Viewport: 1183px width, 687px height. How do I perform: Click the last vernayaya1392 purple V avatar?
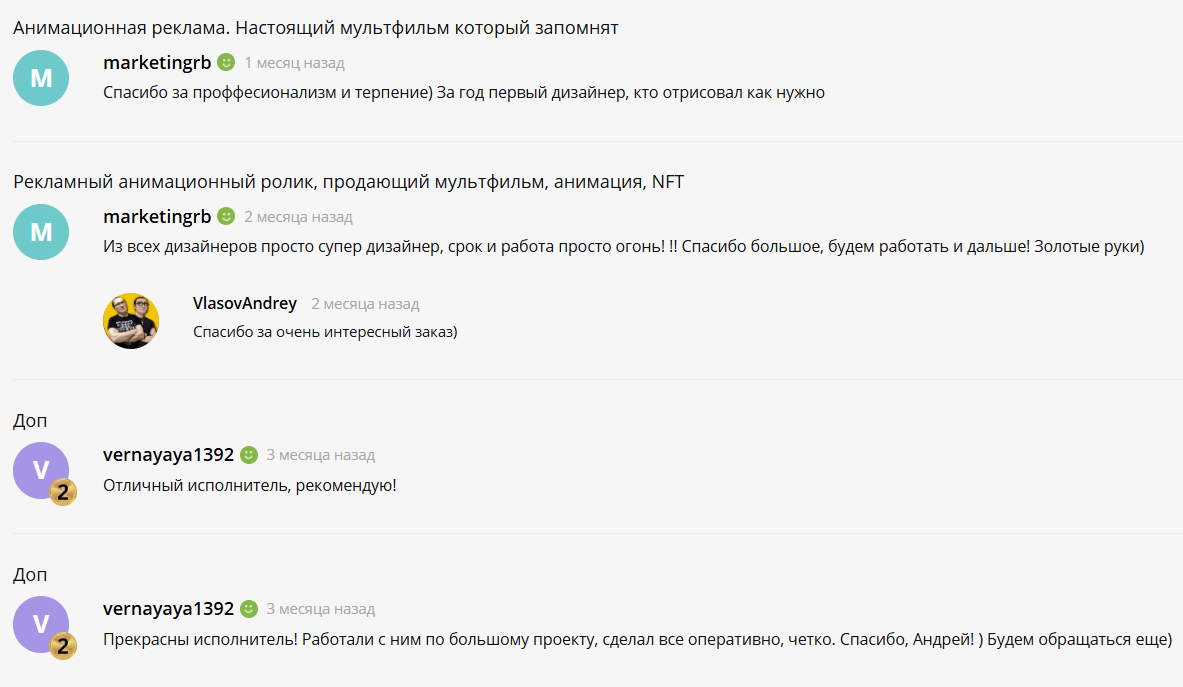tap(41, 624)
